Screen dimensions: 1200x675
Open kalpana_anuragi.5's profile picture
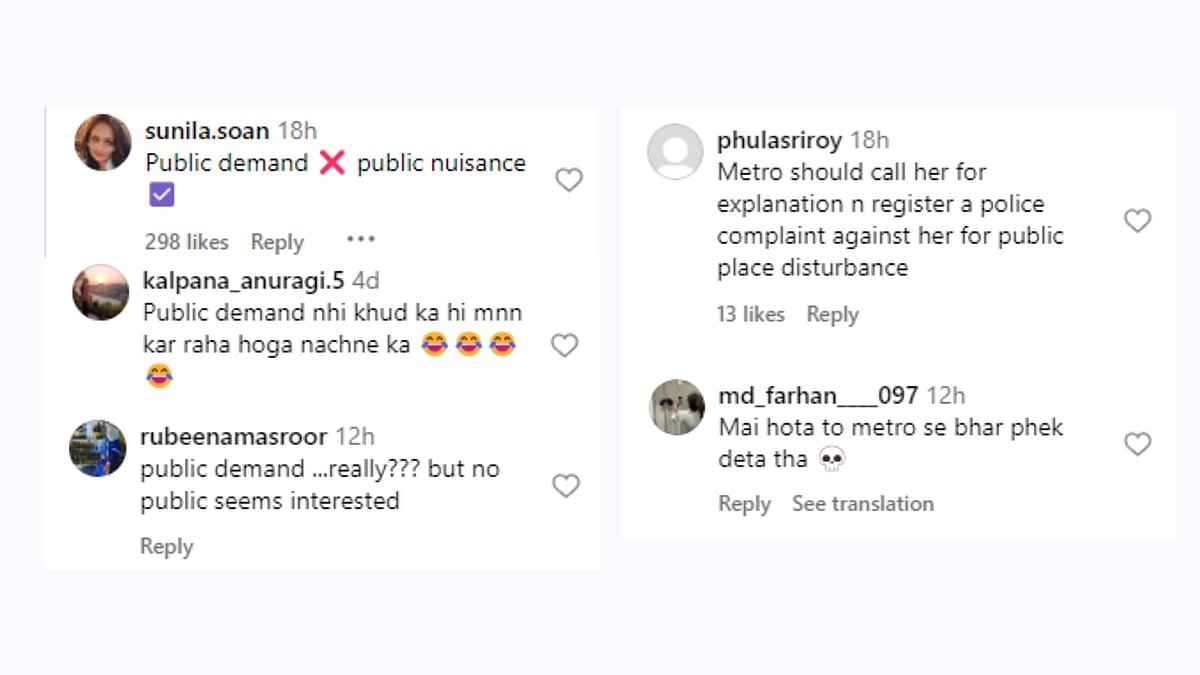(x=101, y=292)
